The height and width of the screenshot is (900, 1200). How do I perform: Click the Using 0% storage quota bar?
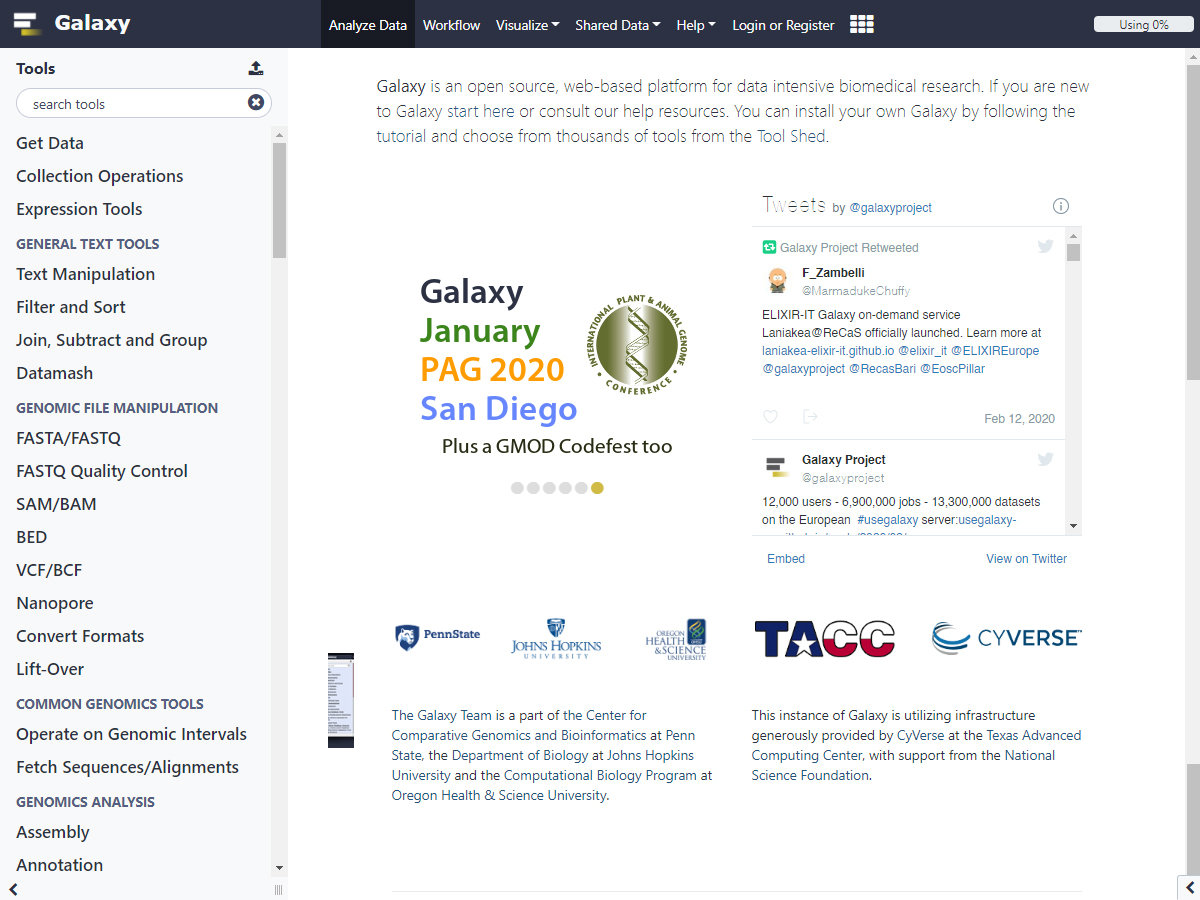tap(1143, 25)
